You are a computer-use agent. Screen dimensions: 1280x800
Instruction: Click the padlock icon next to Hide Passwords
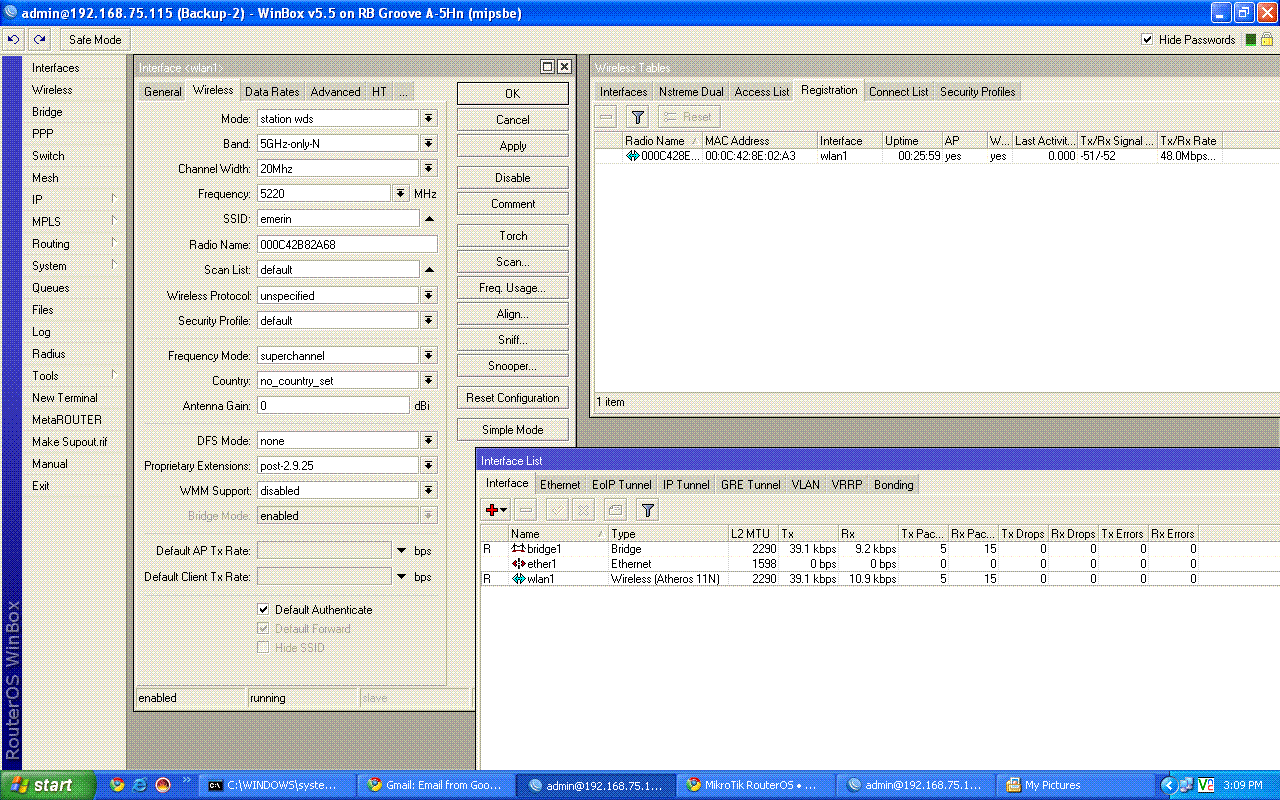[1266, 40]
